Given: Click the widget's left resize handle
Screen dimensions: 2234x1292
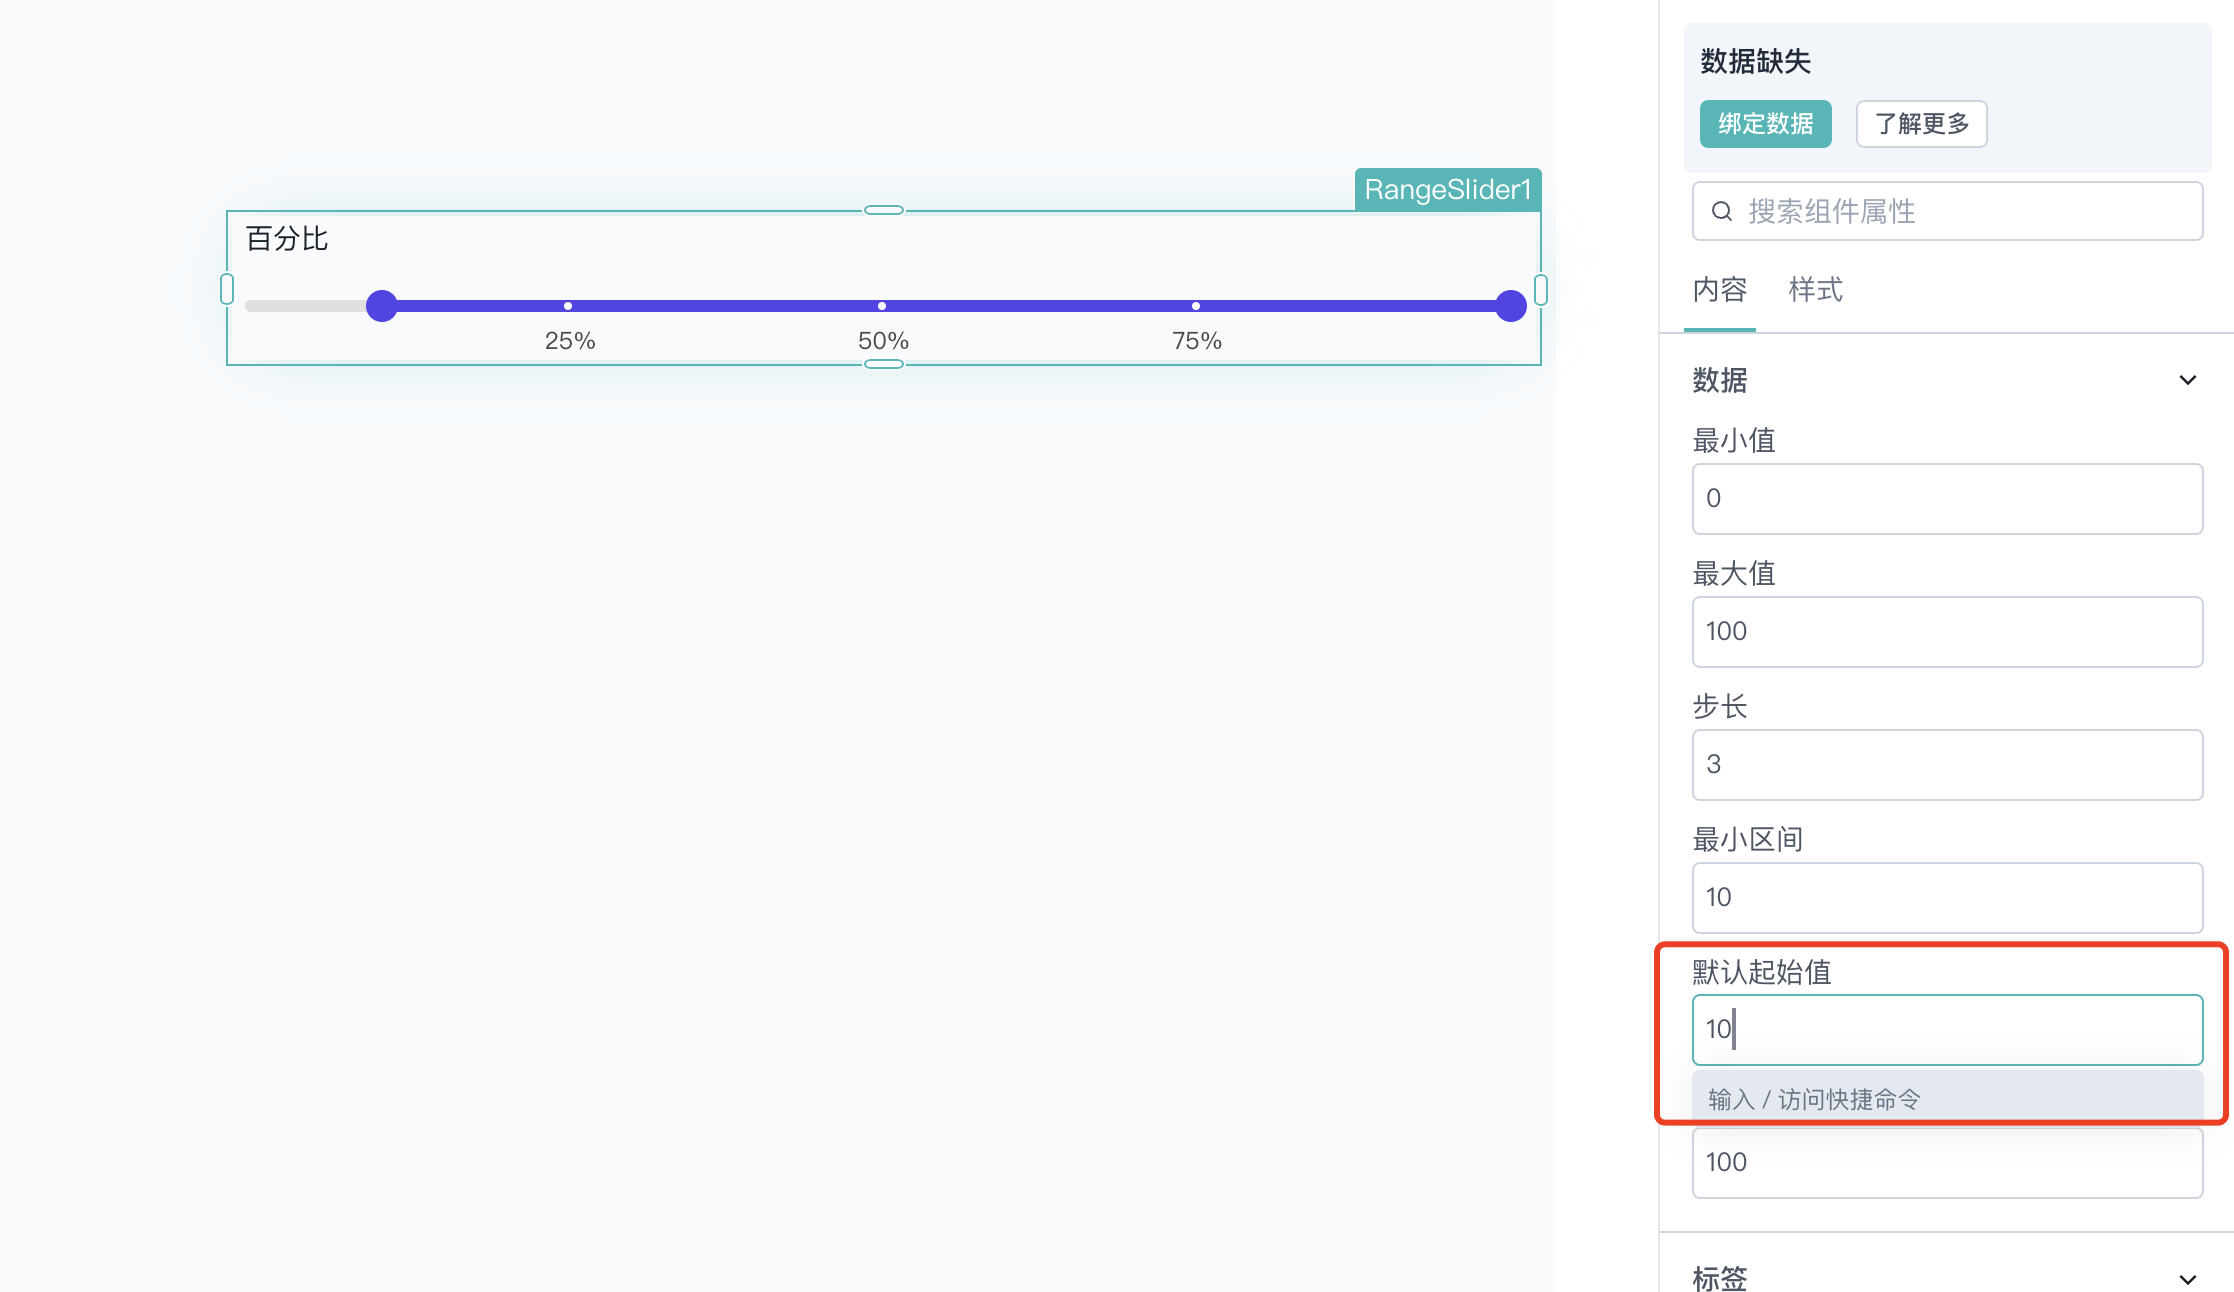Looking at the screenshot, I should [x=227, y=289].
